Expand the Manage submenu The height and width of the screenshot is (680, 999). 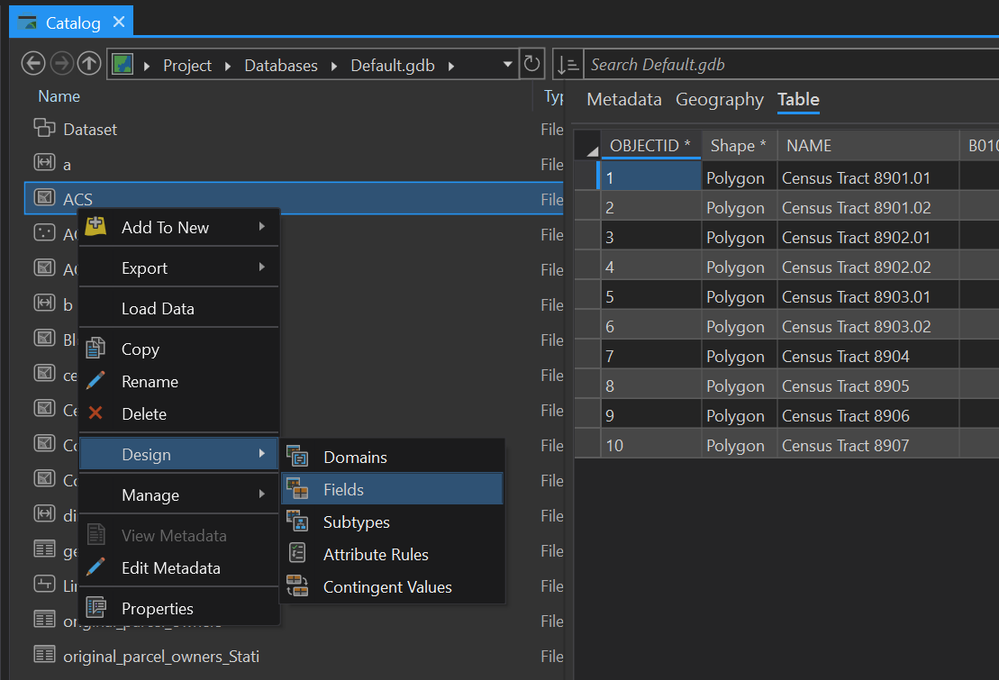click(262, 495)
